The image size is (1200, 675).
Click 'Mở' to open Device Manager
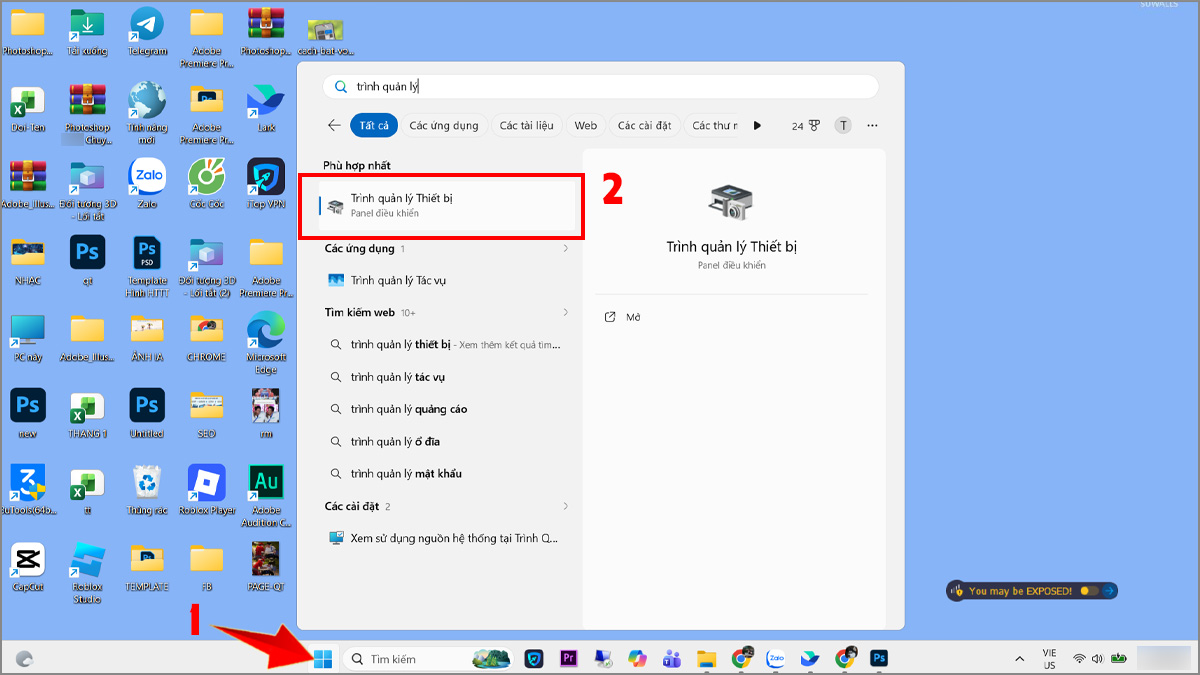point(632,317)
